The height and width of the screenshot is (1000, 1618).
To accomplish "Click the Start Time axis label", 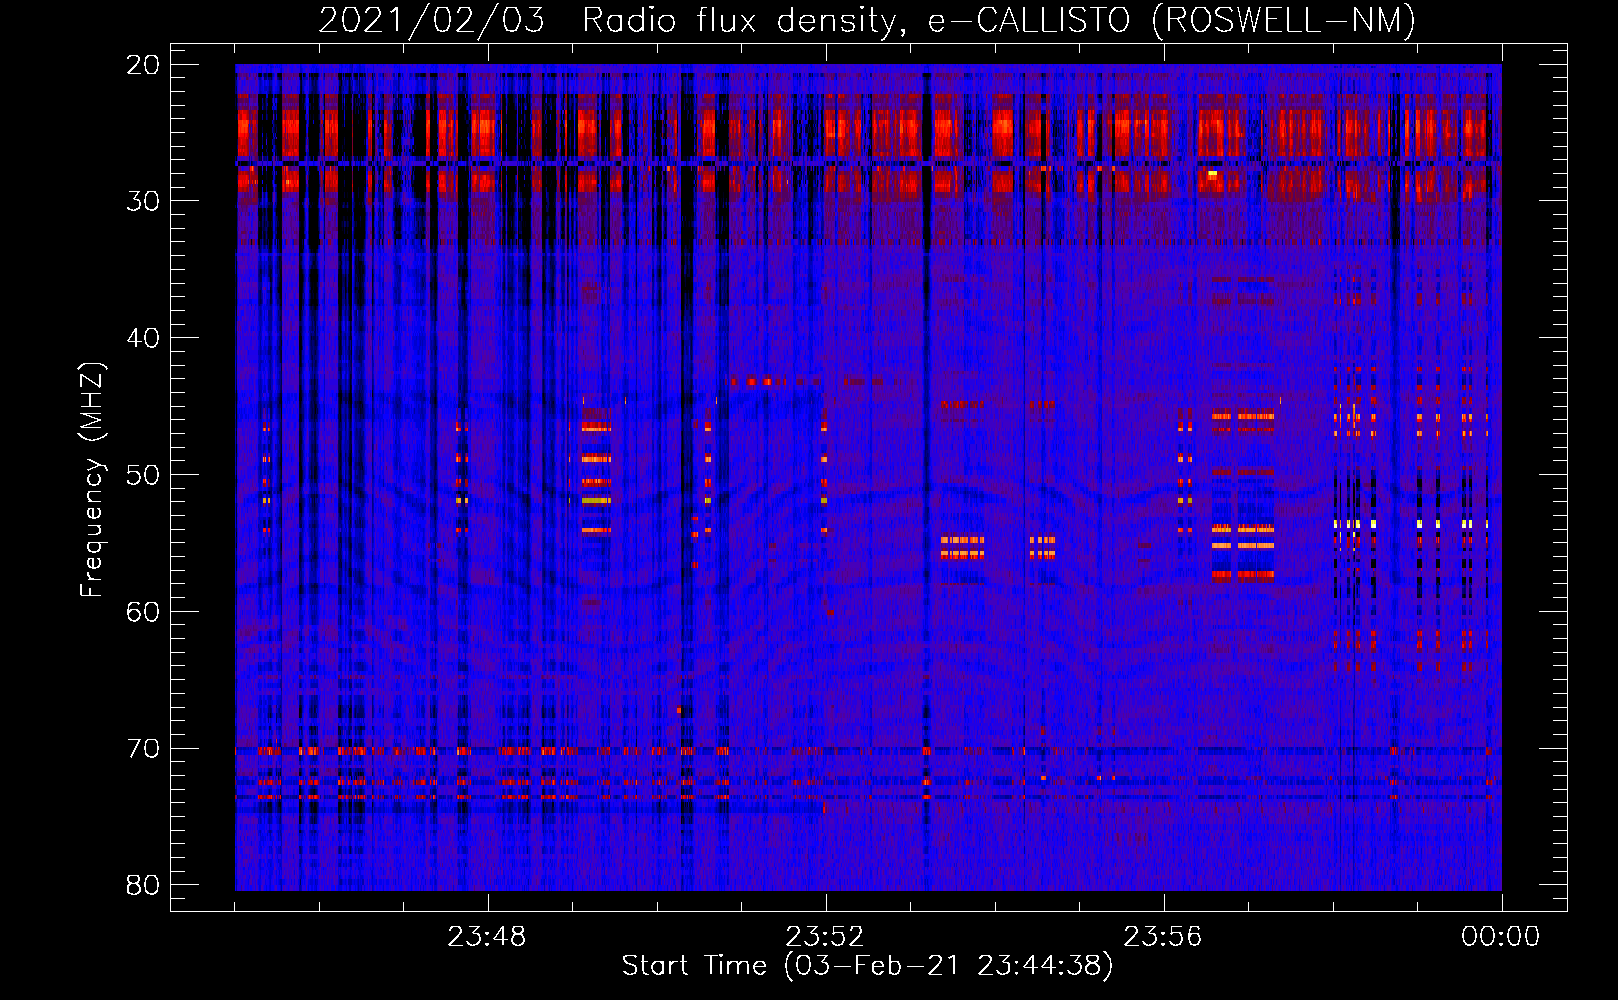I will pyautogui.click(x=867, y=966).
